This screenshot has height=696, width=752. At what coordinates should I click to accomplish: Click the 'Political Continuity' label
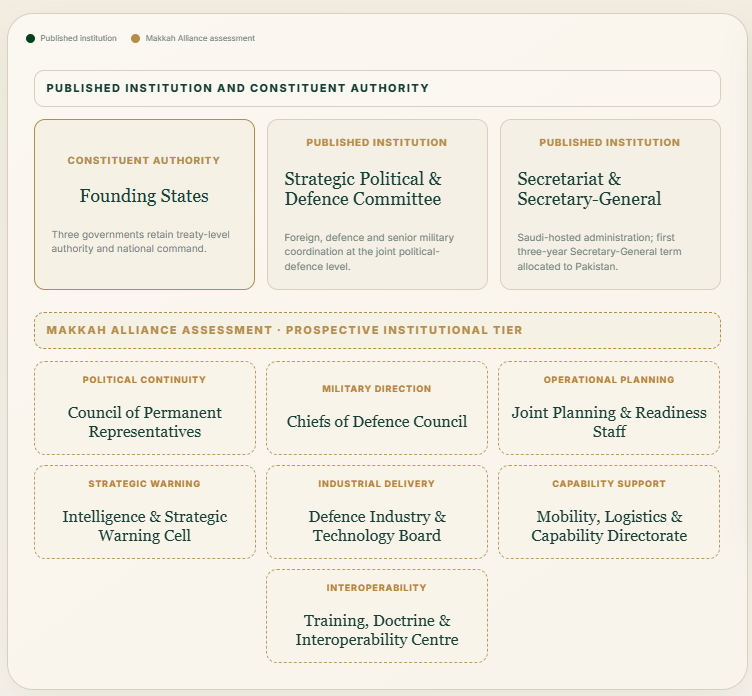click(144, 380)
